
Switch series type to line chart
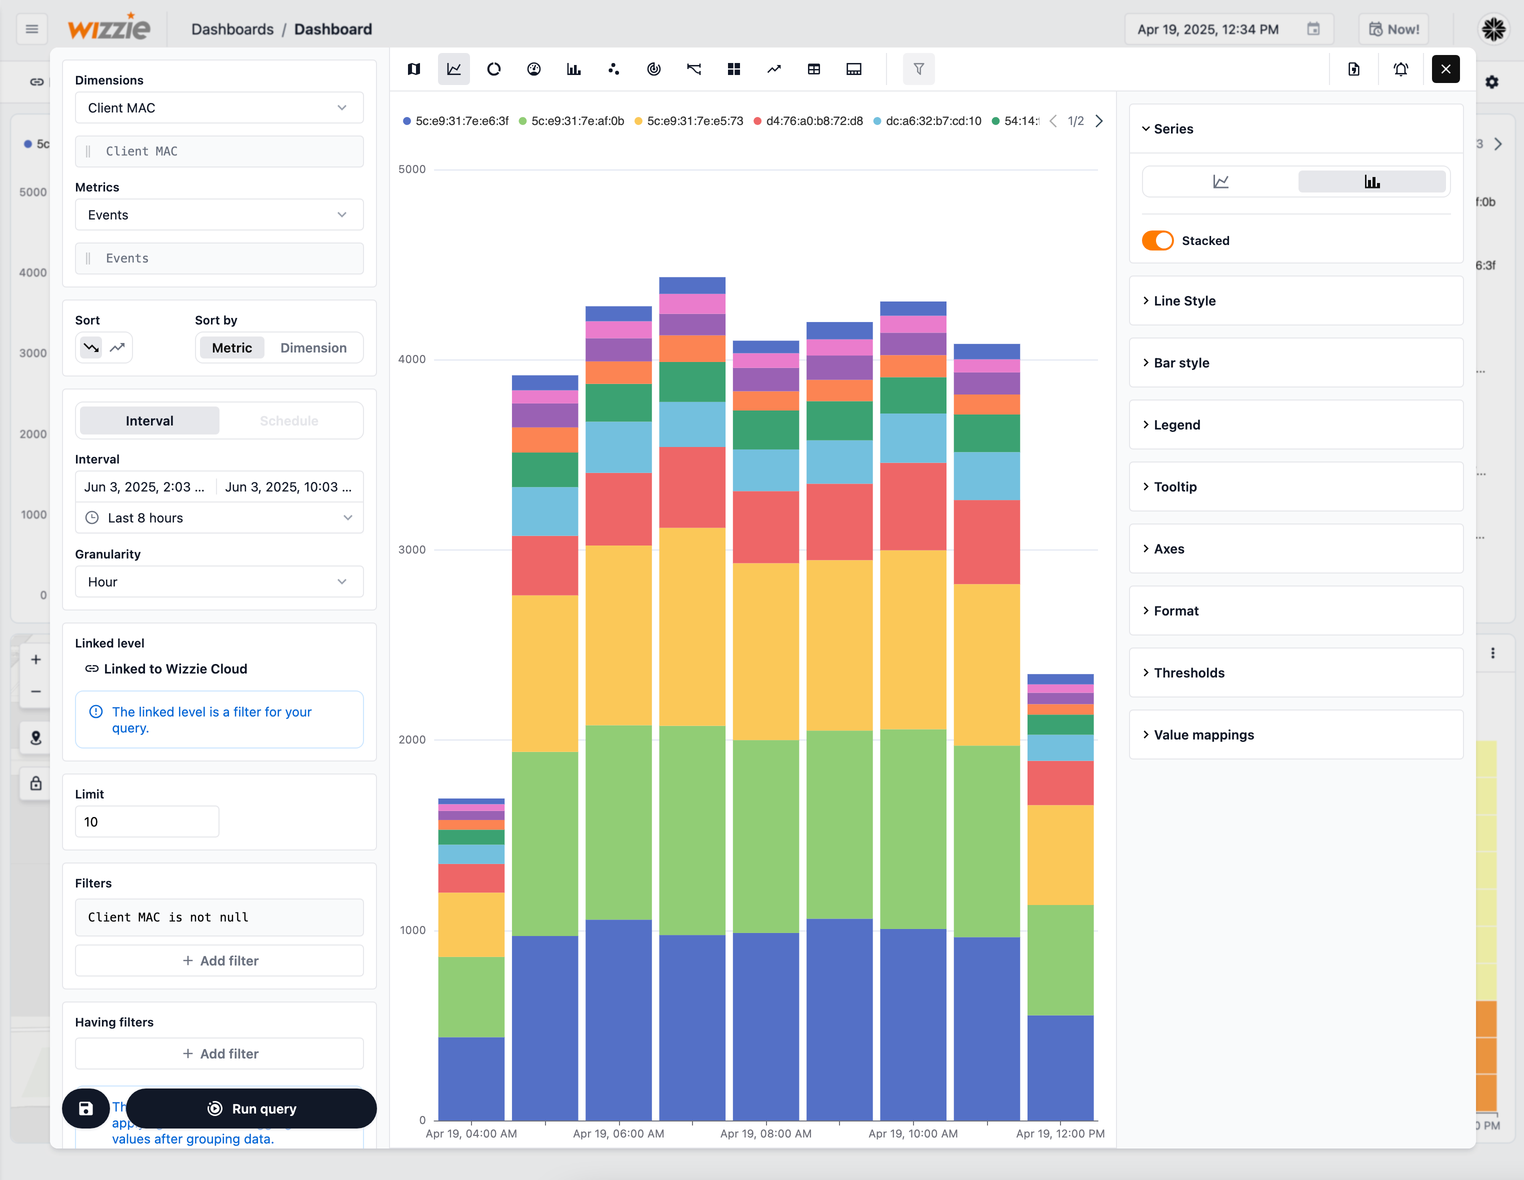coord(1221,182)
